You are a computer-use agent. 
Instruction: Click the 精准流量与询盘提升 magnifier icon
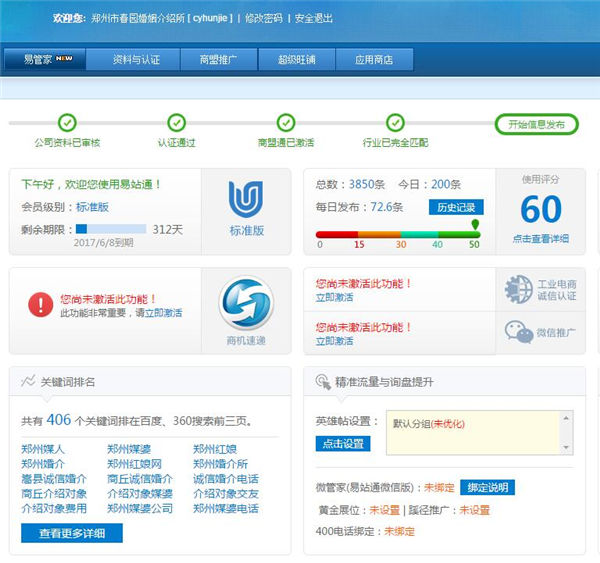pos(322,382)
